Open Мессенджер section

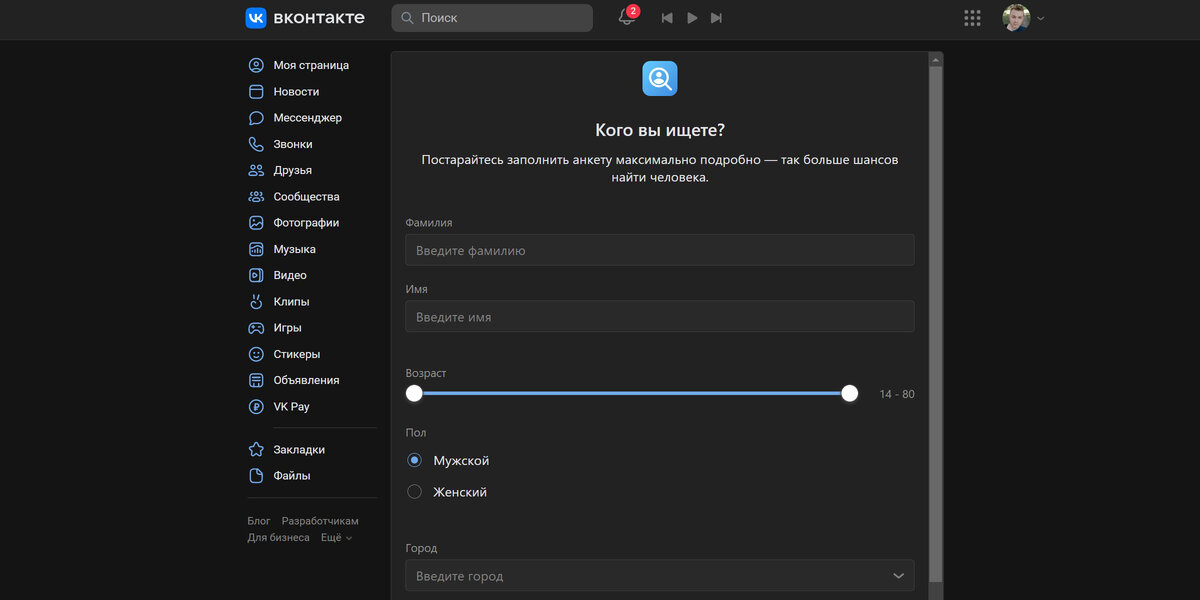pos(308,118)
